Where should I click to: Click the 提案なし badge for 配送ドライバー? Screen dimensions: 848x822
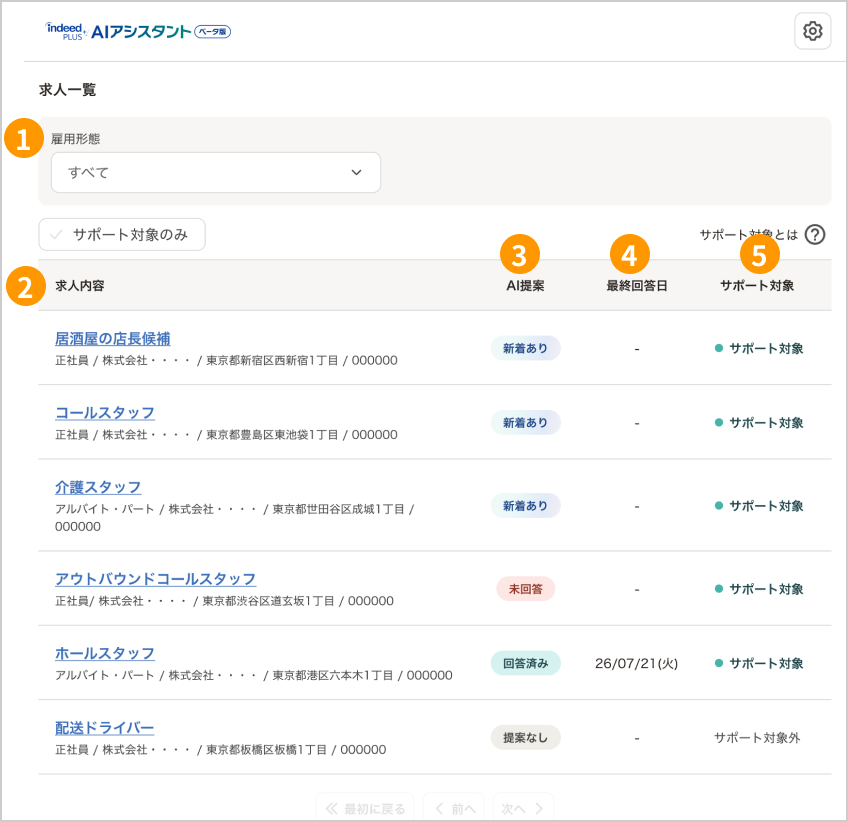coord(525,738)
